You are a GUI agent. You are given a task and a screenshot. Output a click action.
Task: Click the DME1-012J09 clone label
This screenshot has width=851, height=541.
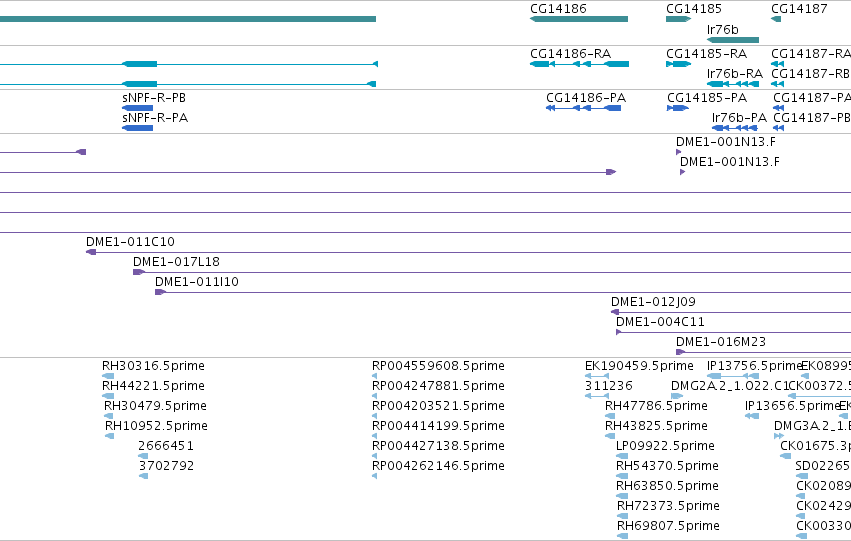click(x=653, y=302)
